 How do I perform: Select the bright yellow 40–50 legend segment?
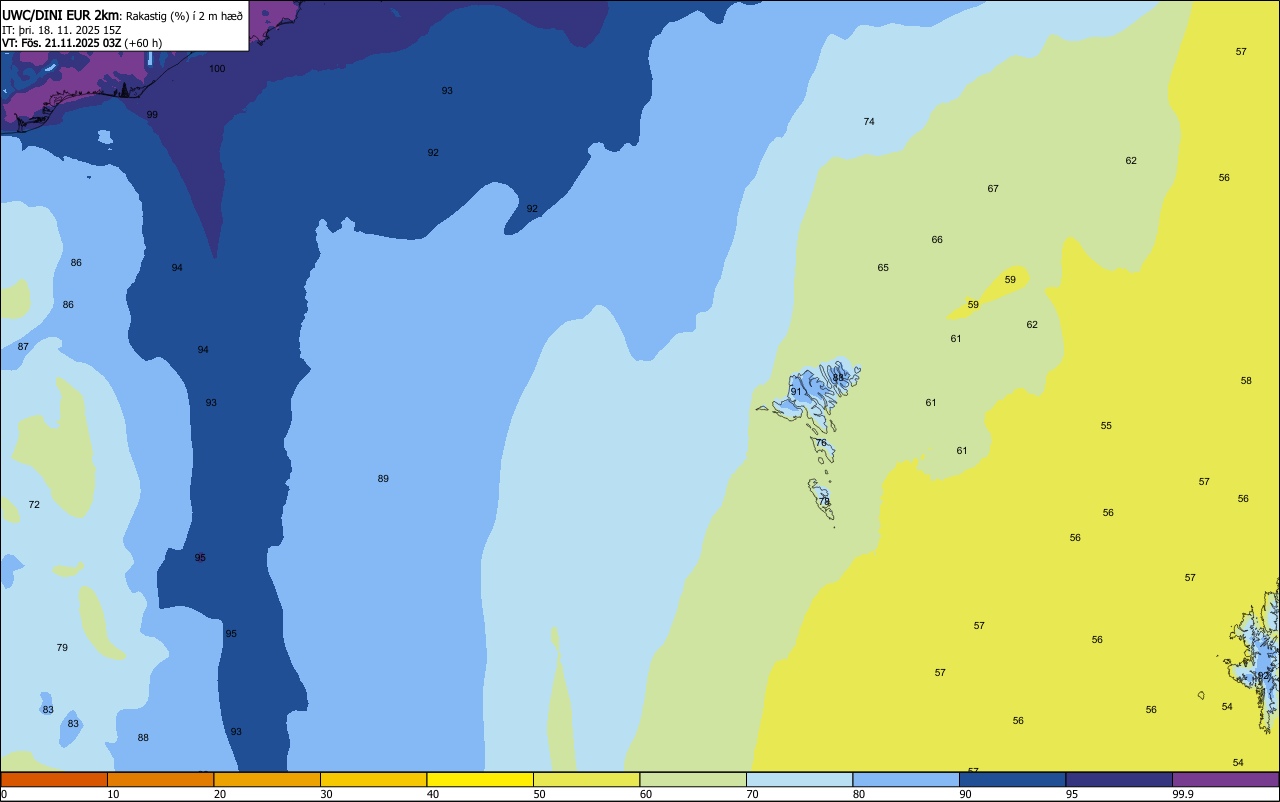point(480,779)
